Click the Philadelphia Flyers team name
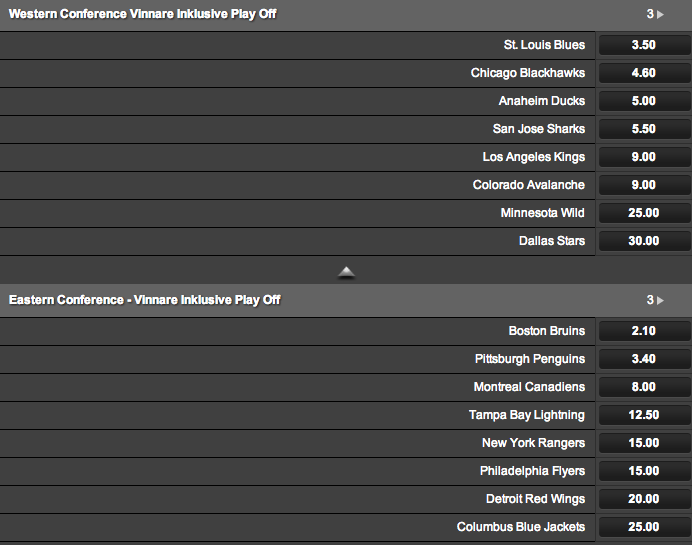Image resolution: width=692 pixels, height=545 pixels. click(x=532, y=471)
